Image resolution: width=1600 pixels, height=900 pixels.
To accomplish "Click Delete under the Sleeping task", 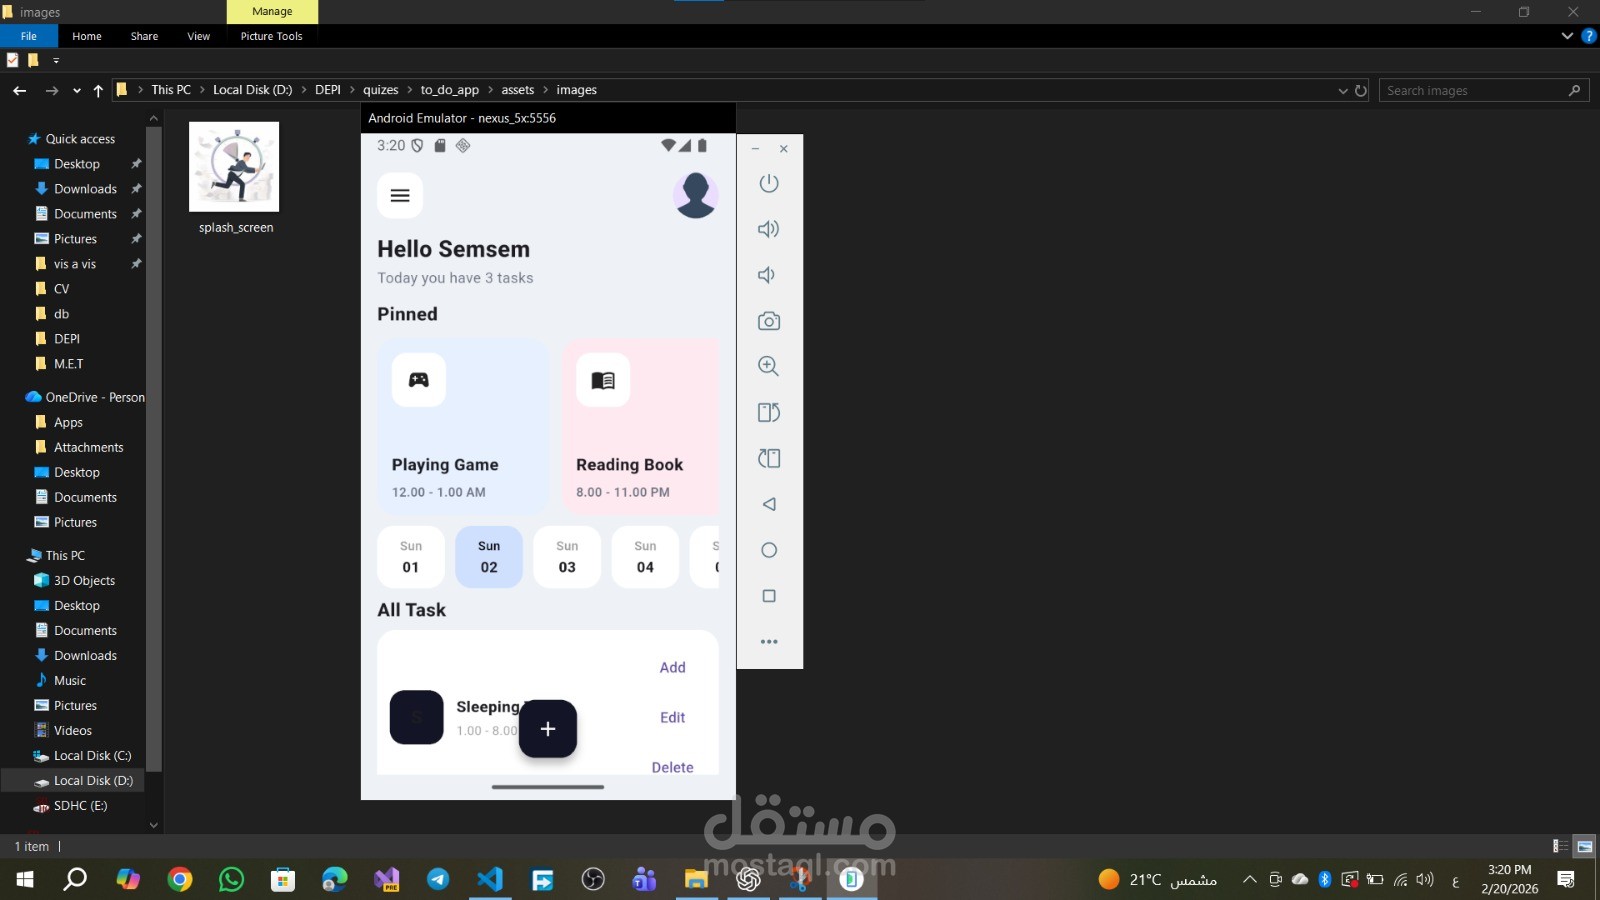I will pos(672,767).
